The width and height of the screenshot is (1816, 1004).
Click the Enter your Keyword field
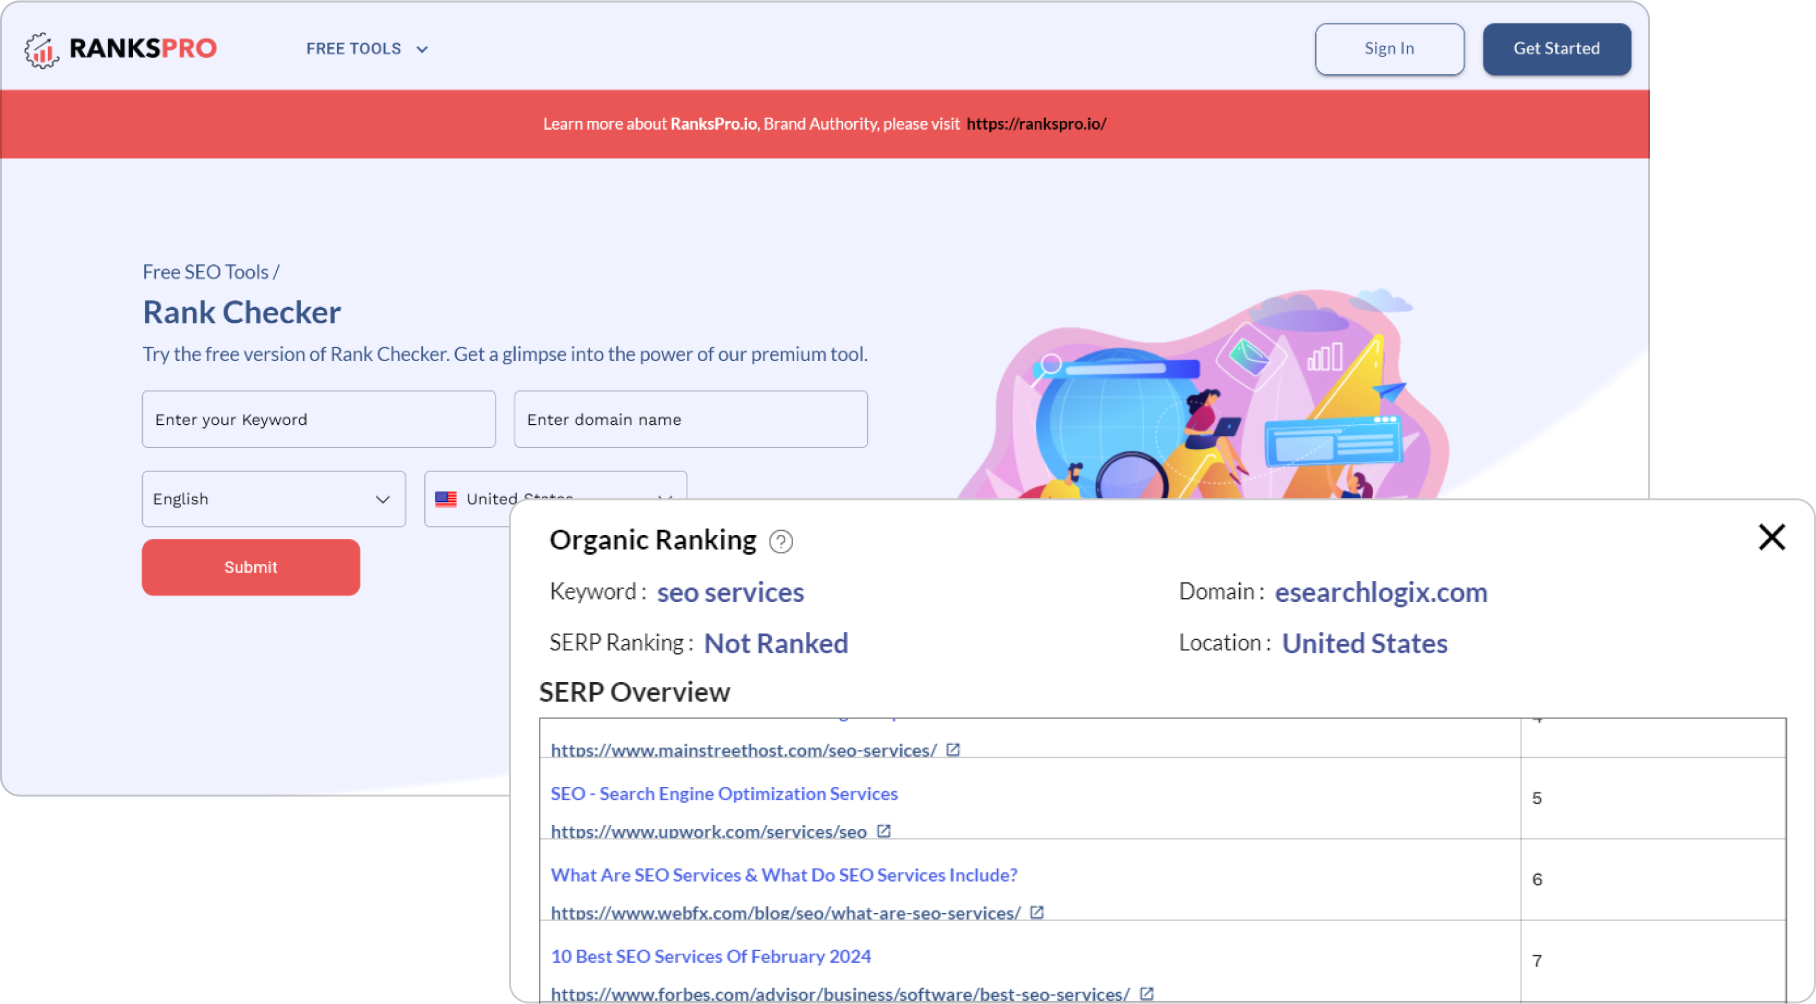(318, 419)
